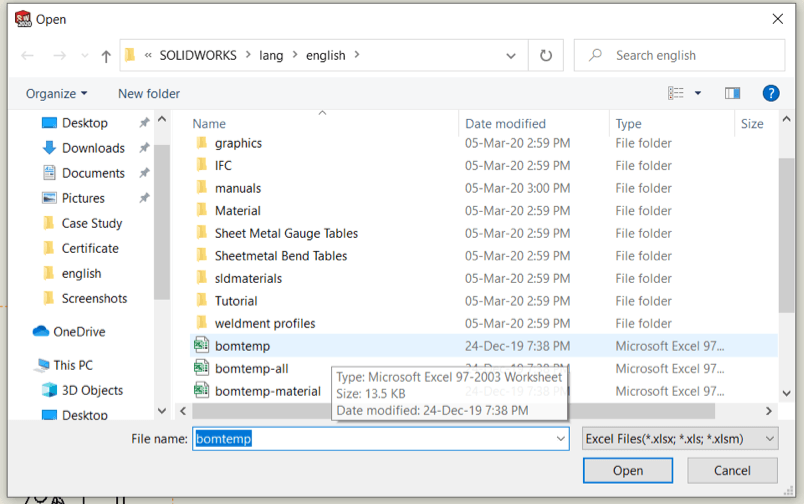Click the SOLIDWORKS app icon in title bar

pos(23,19)
